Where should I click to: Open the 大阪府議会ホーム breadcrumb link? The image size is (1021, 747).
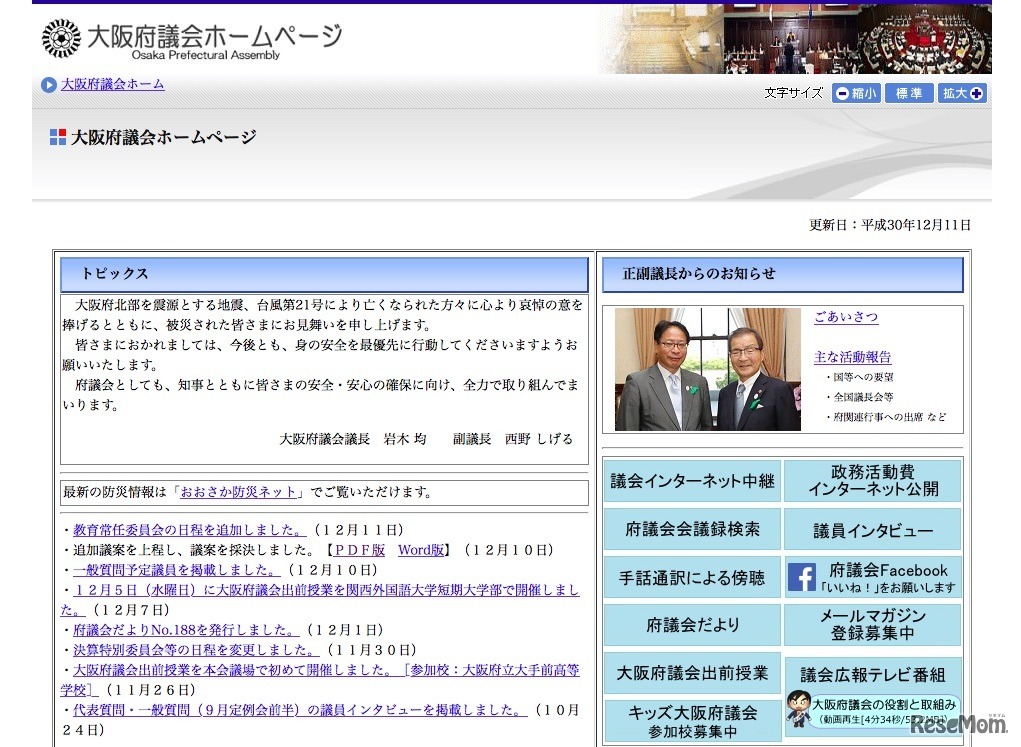coord(112,85)
